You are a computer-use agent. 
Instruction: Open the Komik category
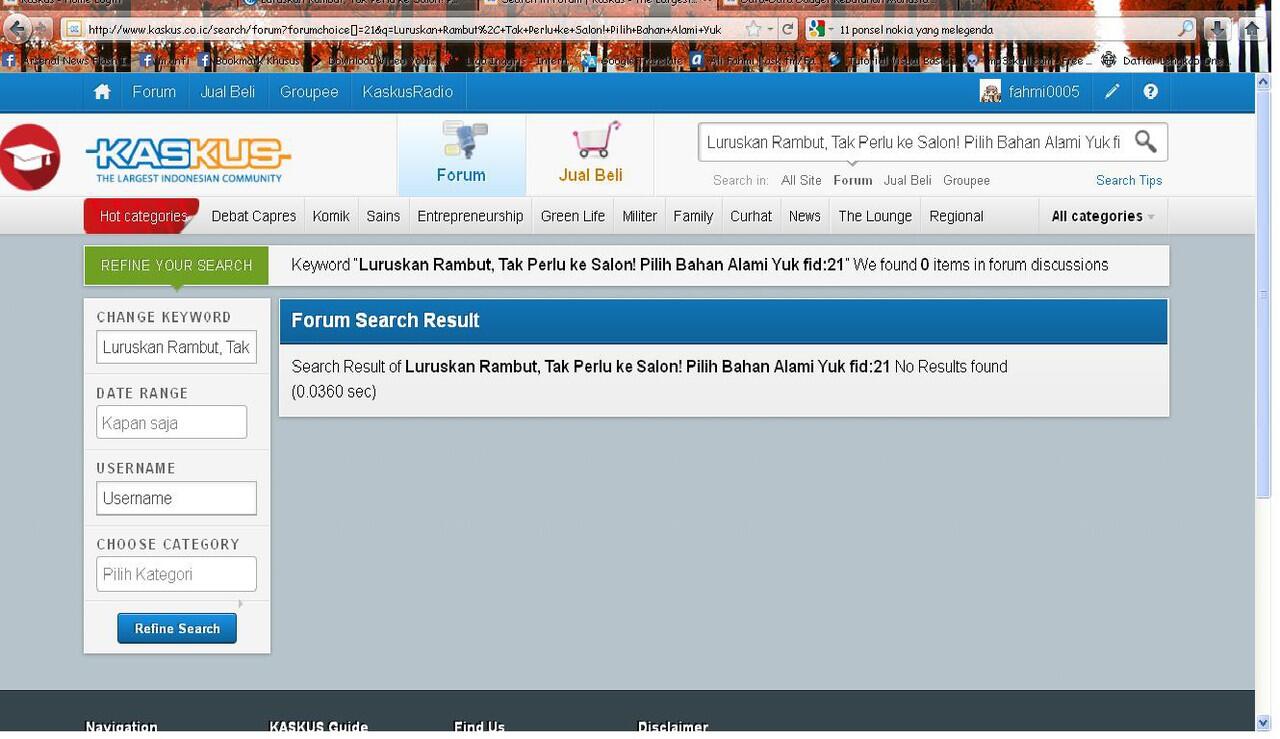(331, 216)
